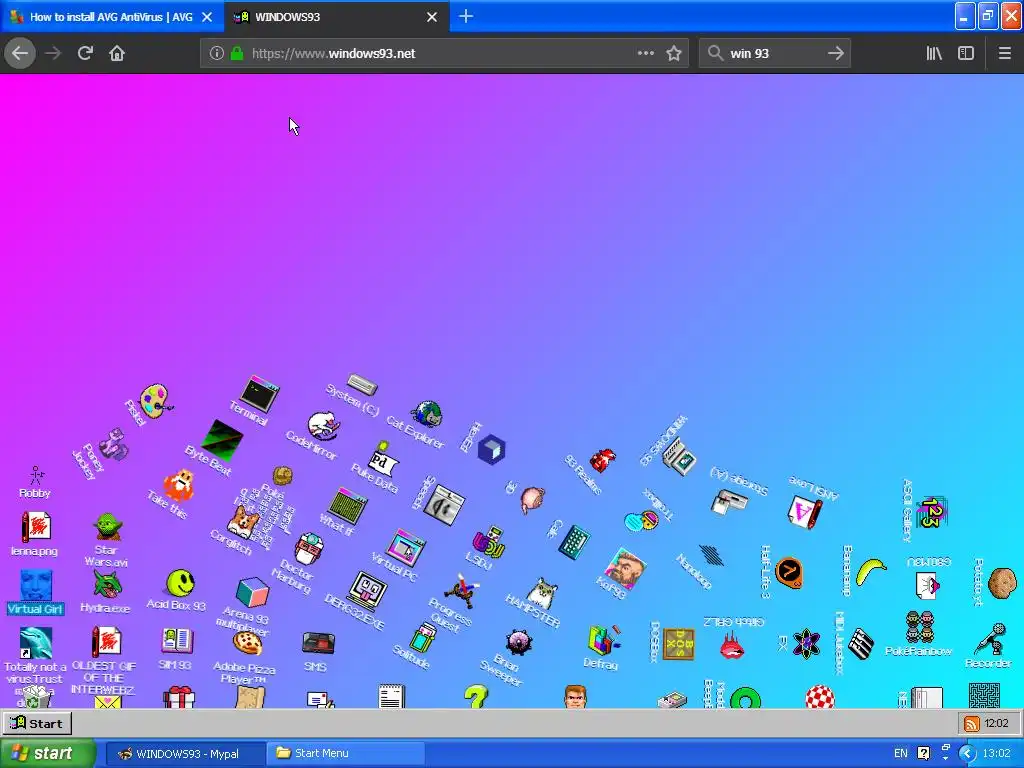Screen dimensions: 1024x768
Task: Click the EN language indicator
Action: pos(901,754)
